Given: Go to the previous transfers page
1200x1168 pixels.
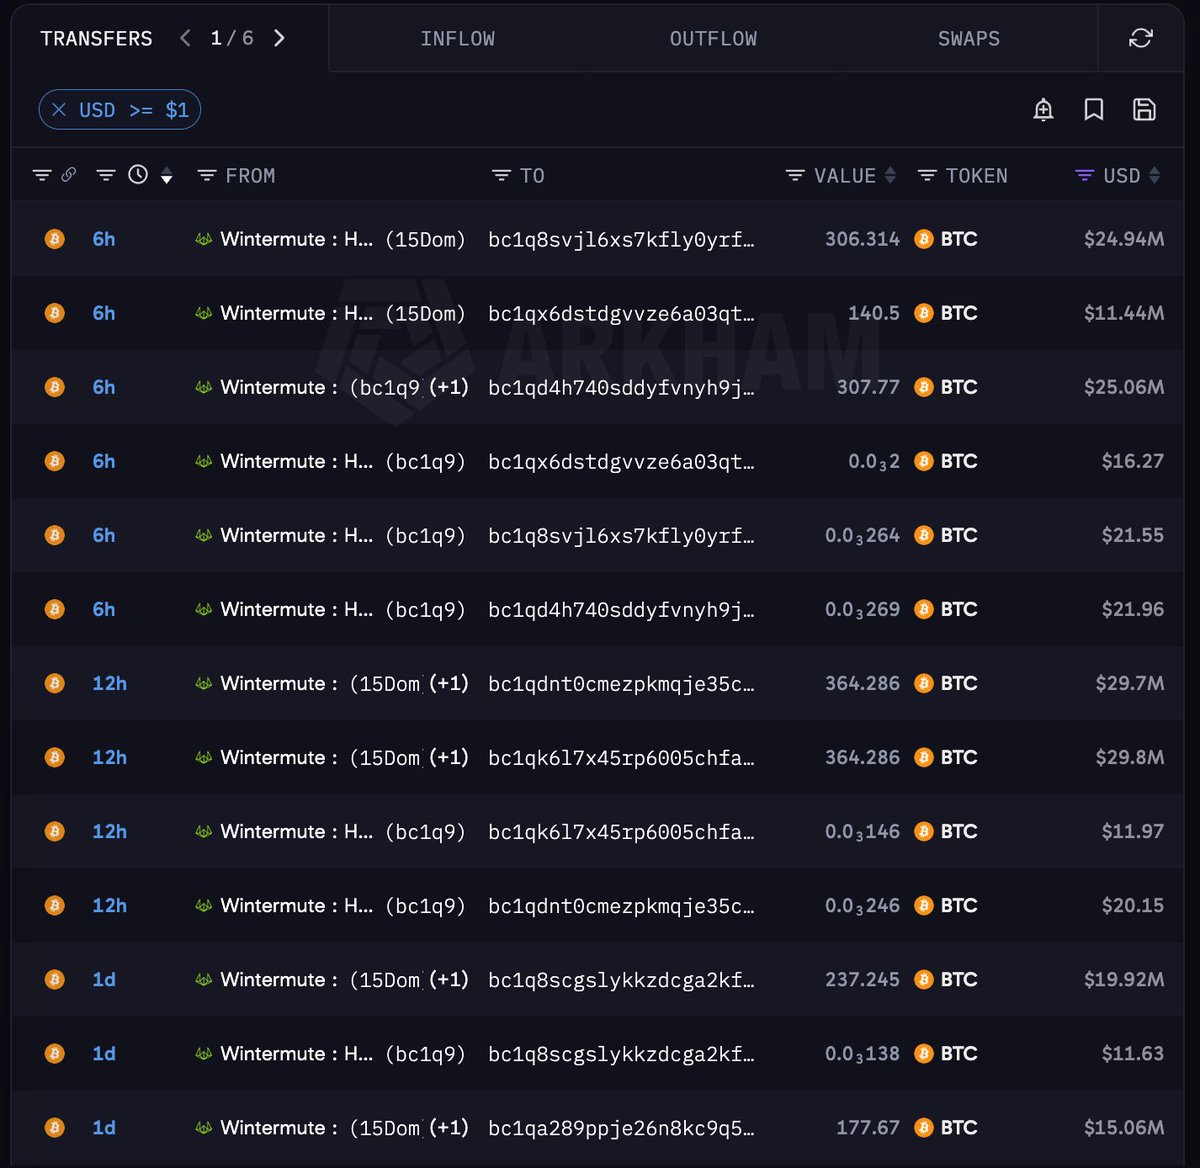Looking at the screenshot, I should (x=185, y=38).
